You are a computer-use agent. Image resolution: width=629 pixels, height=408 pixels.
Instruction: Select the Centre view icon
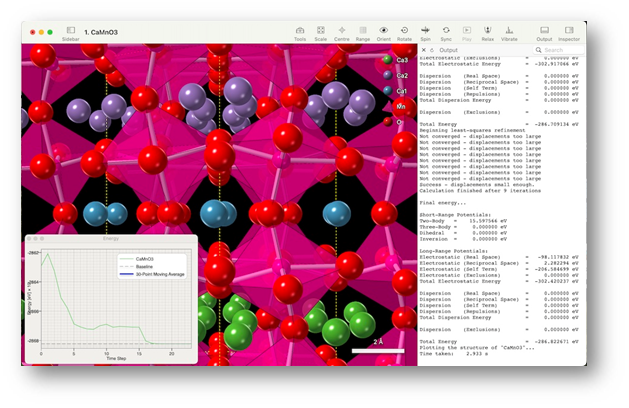[x=341, y=31]
